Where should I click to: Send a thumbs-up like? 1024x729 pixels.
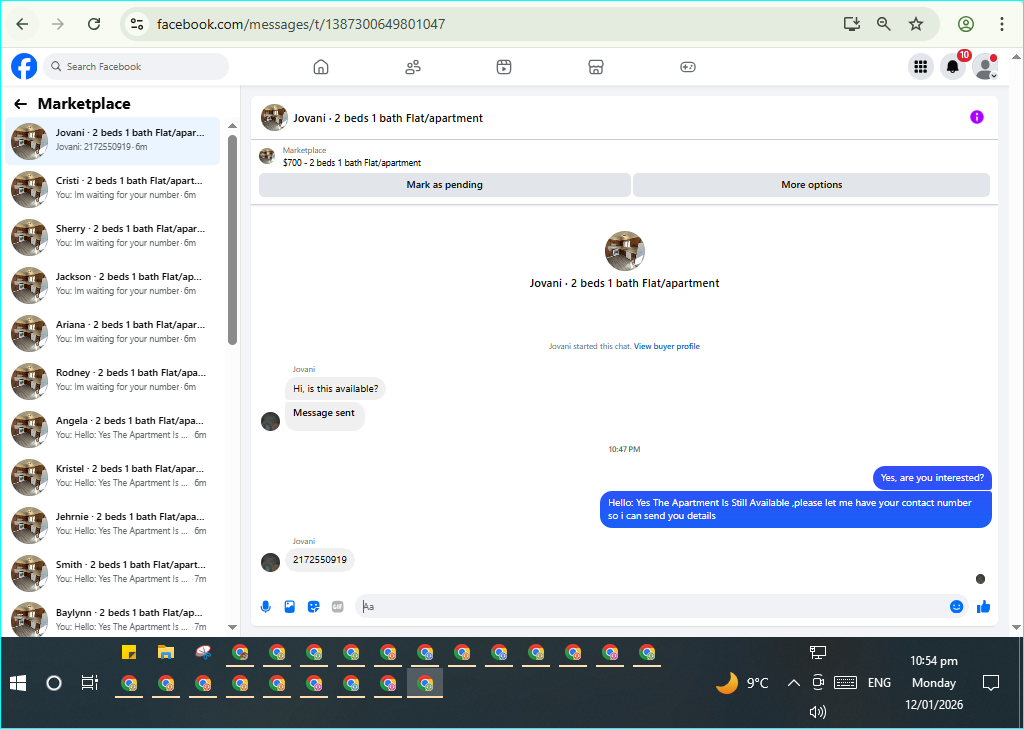point(984,607)
